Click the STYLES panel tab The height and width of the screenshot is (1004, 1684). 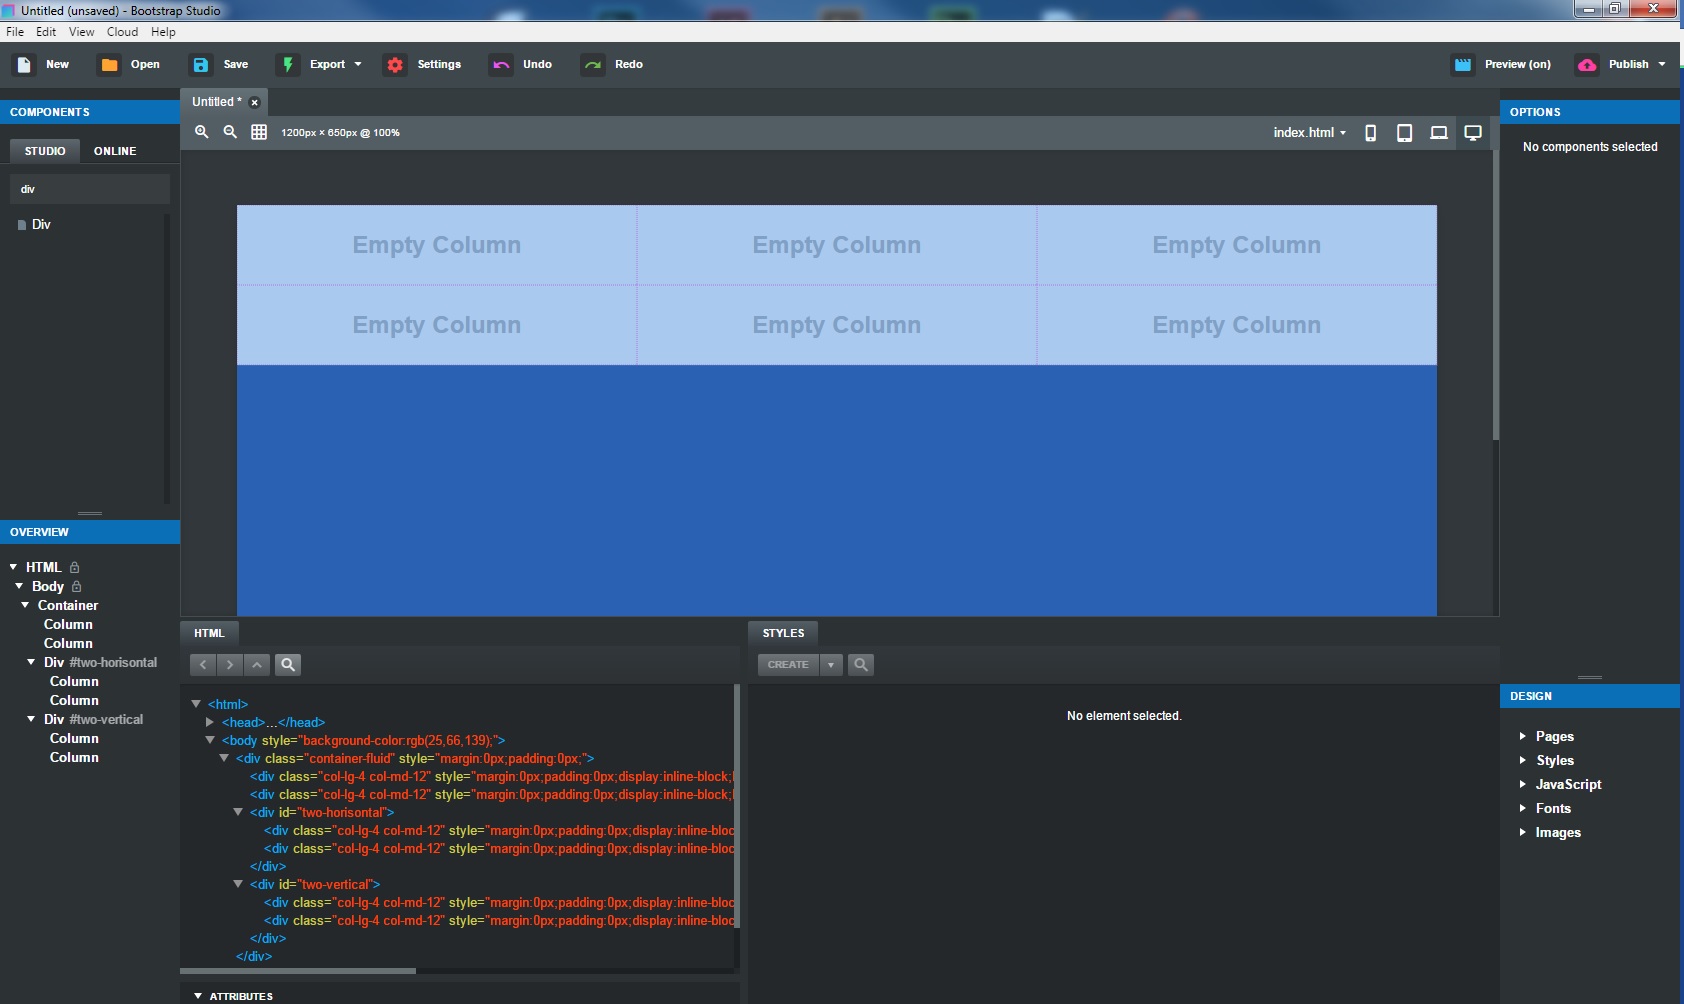click(783, 633)
